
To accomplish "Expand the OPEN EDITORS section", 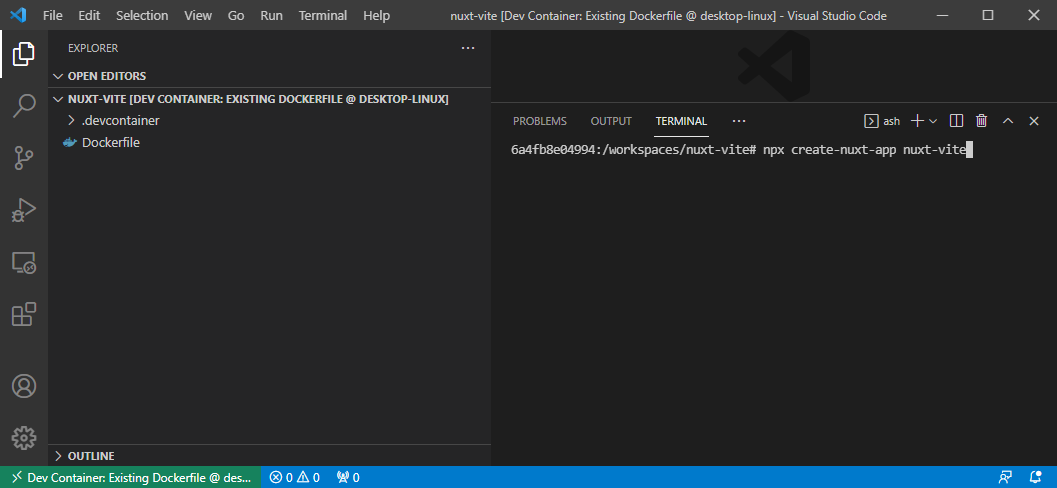I will click(270, 76).
